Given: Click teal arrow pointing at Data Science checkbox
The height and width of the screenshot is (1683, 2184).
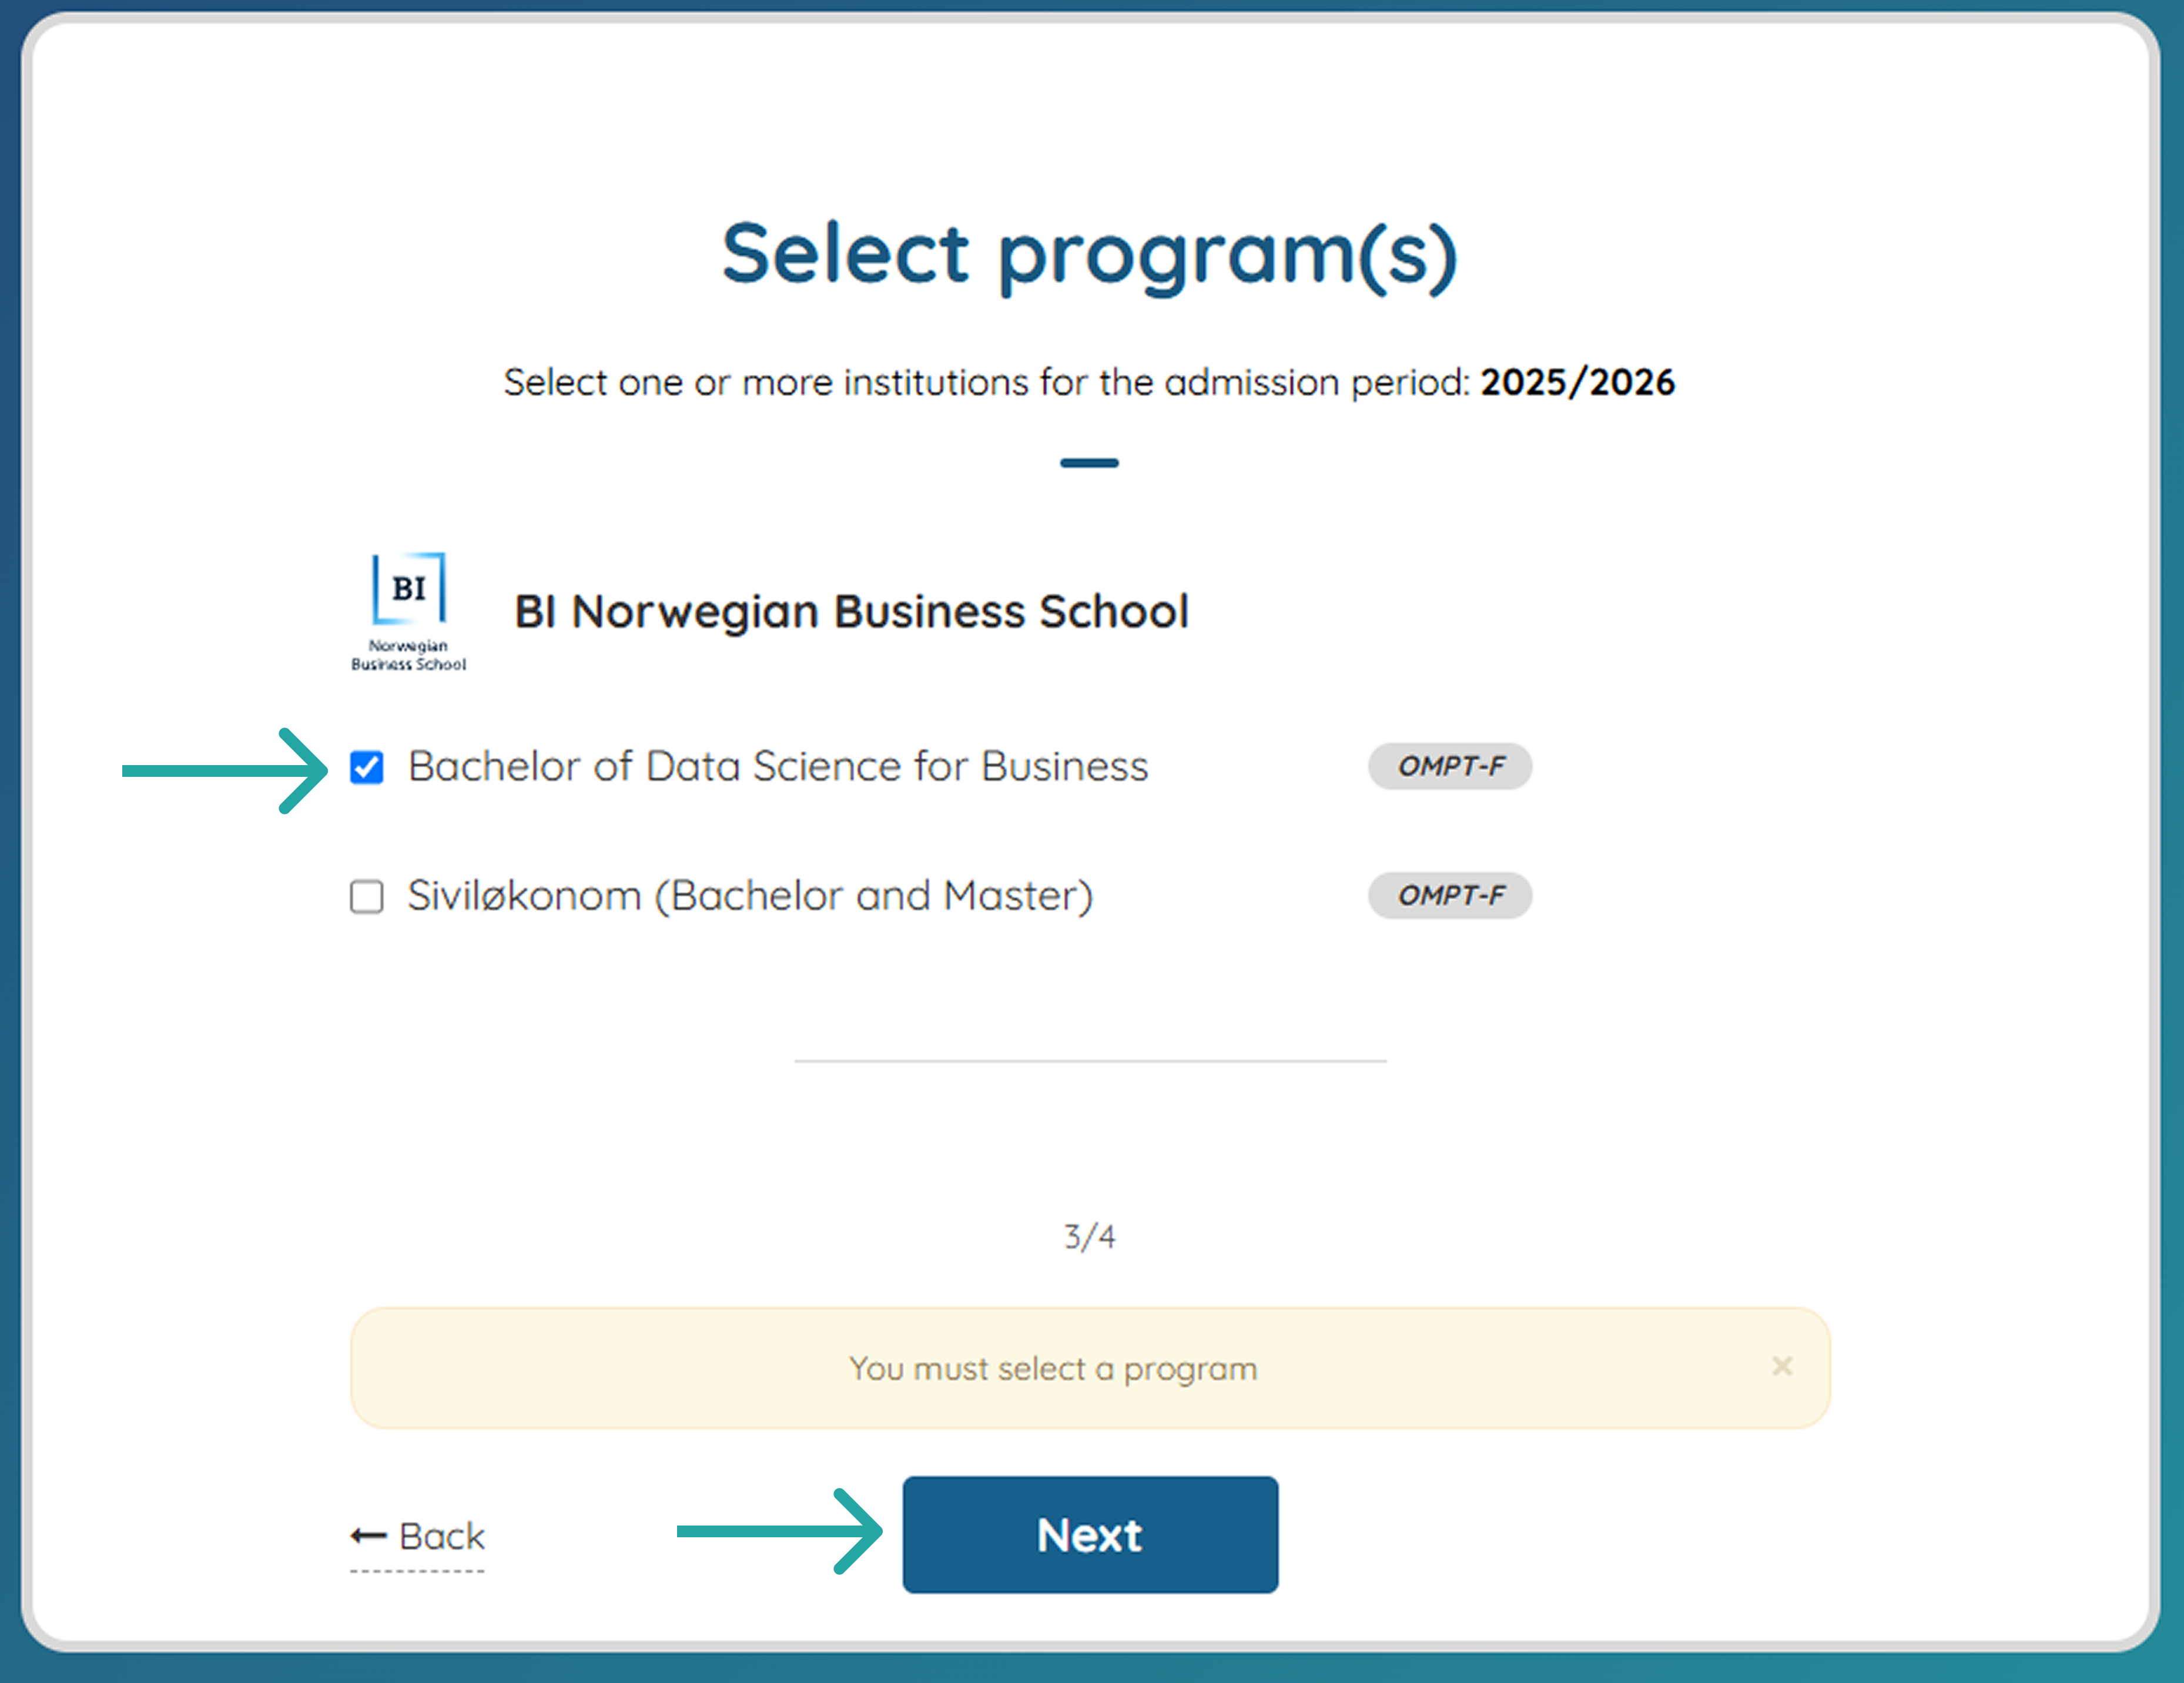Looking at the screenshot, I should 225,770.
